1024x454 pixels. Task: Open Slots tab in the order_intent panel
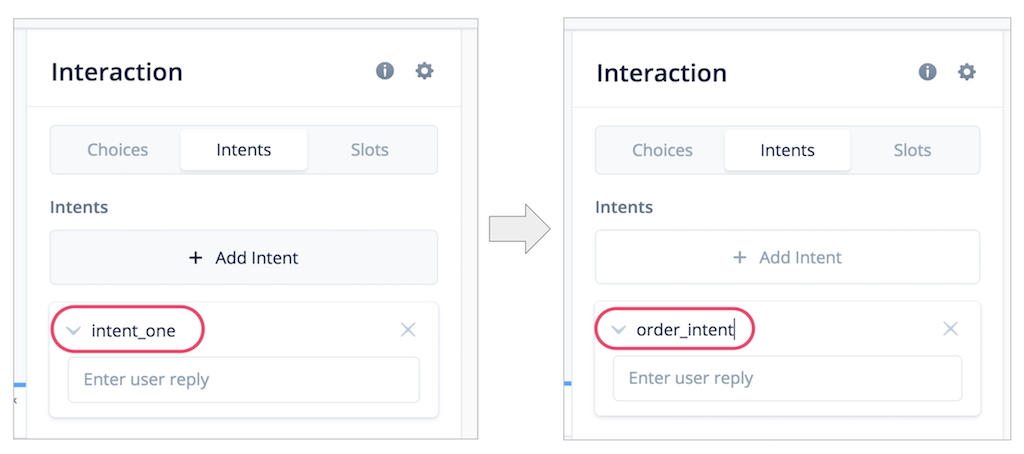[x=912, y=150]
